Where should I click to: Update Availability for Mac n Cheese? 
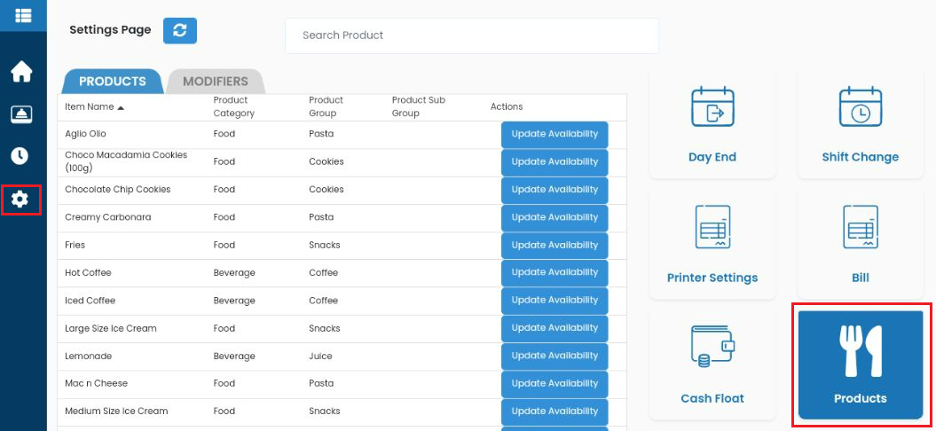pos(555,384)
